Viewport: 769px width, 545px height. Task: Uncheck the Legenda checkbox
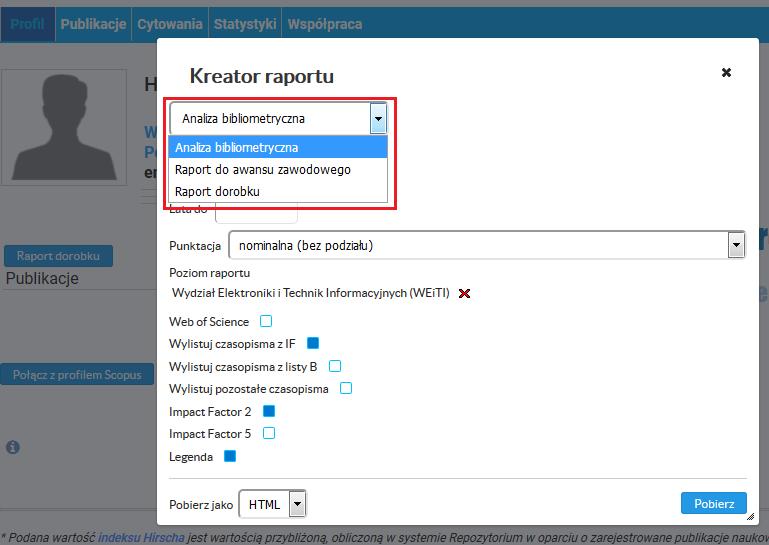tap(230, 456)
